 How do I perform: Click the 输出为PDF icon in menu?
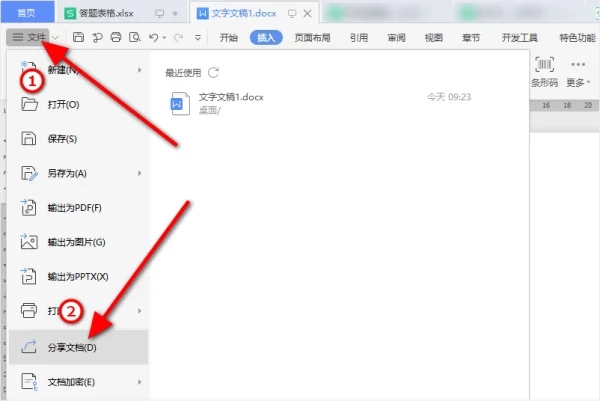[x=28, y=207]
